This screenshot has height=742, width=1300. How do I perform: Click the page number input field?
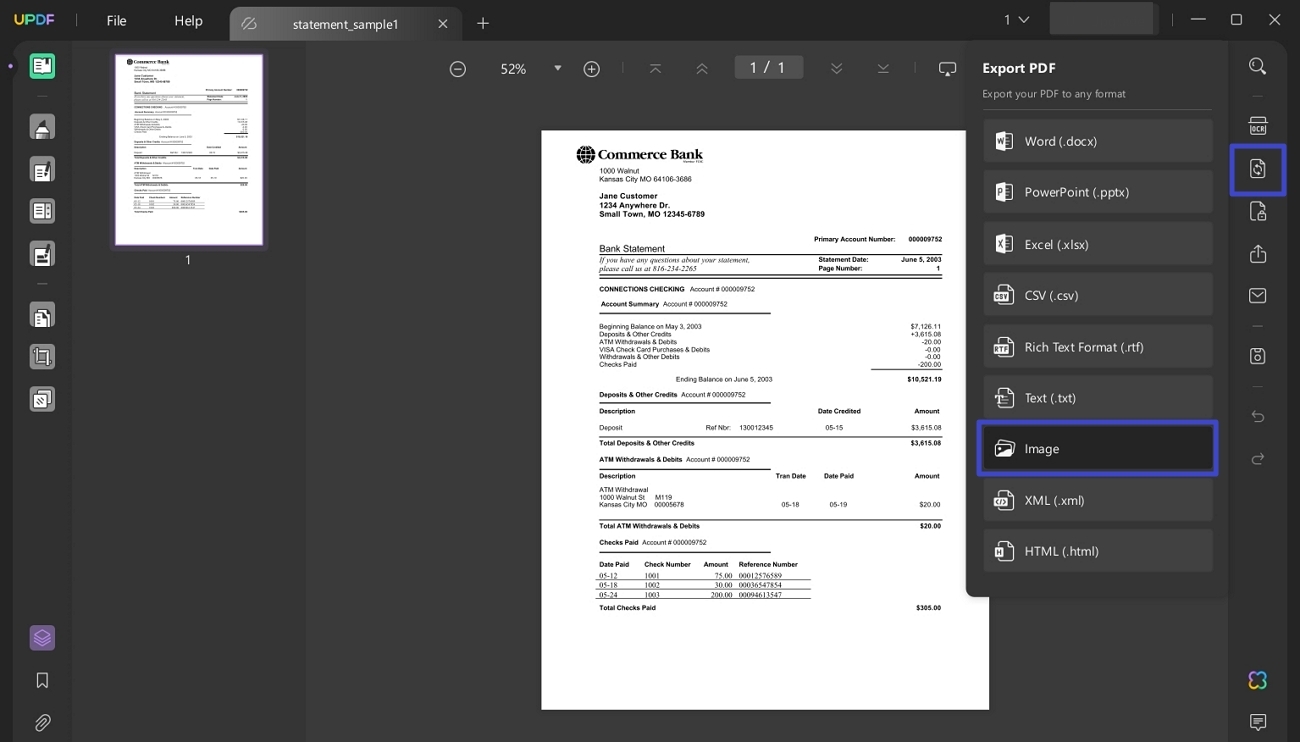pyautogui.click(x=767, y=68)
